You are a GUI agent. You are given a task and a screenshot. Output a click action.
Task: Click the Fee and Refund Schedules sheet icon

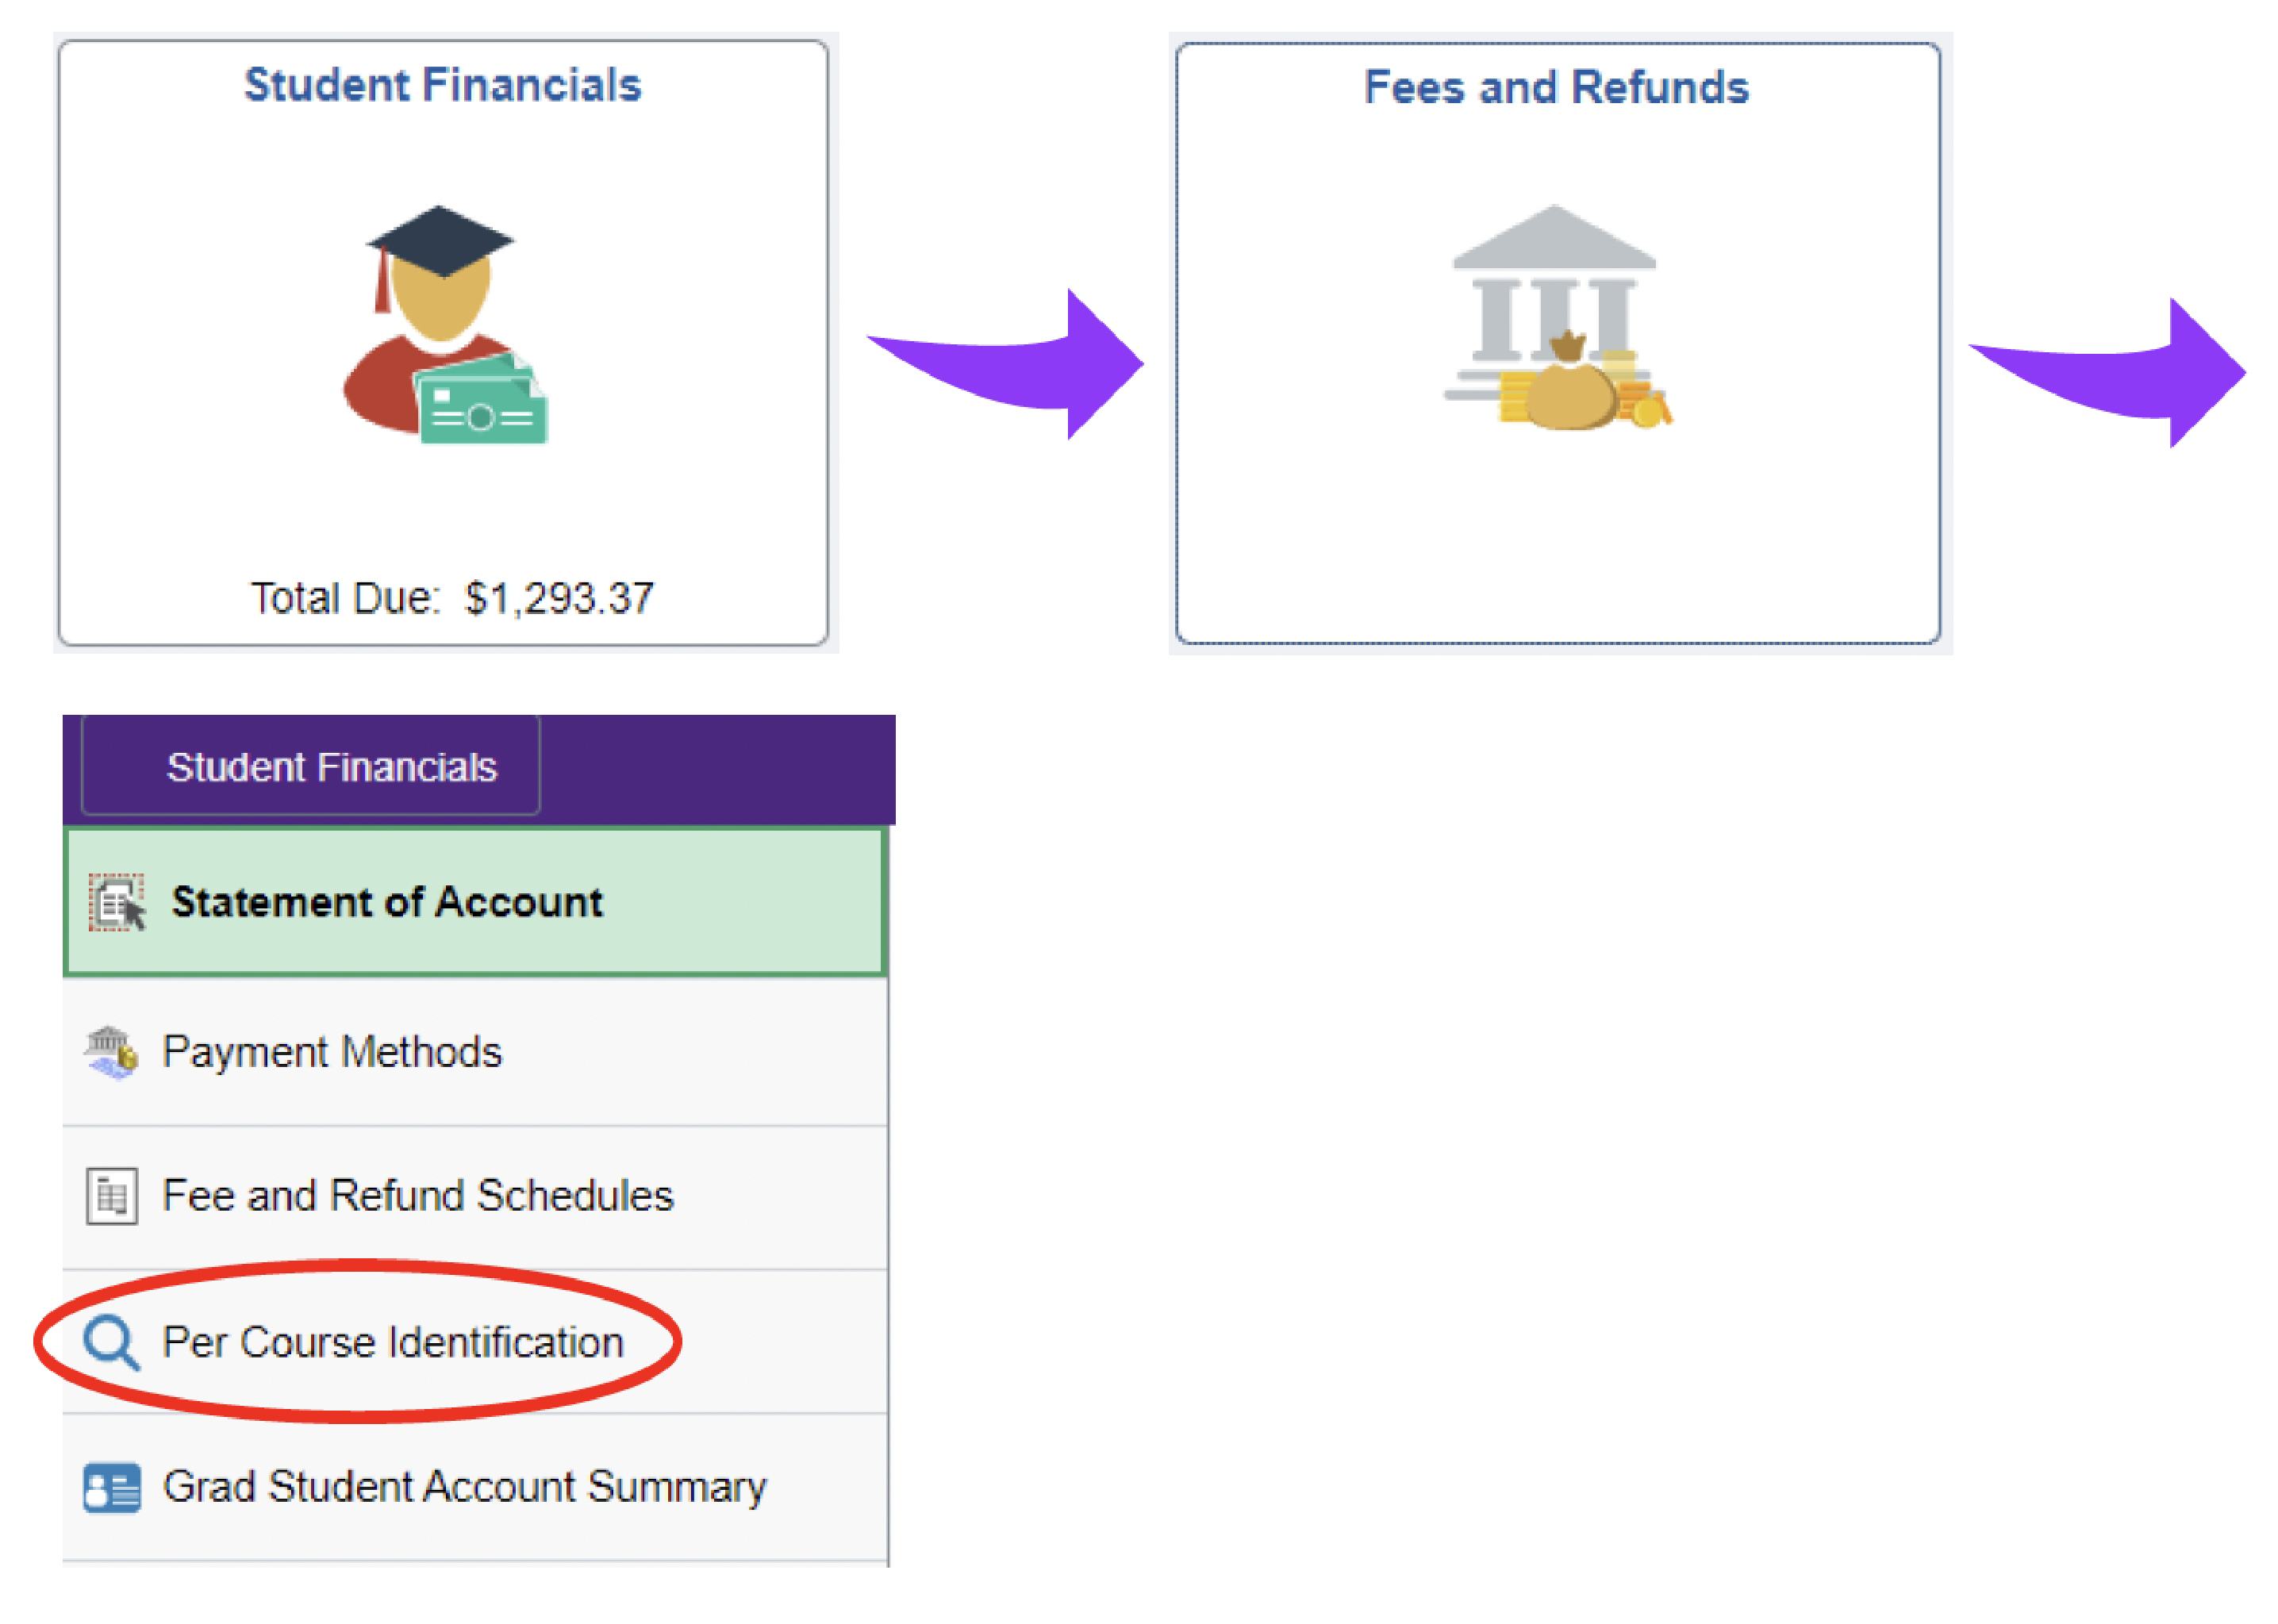112,1197
